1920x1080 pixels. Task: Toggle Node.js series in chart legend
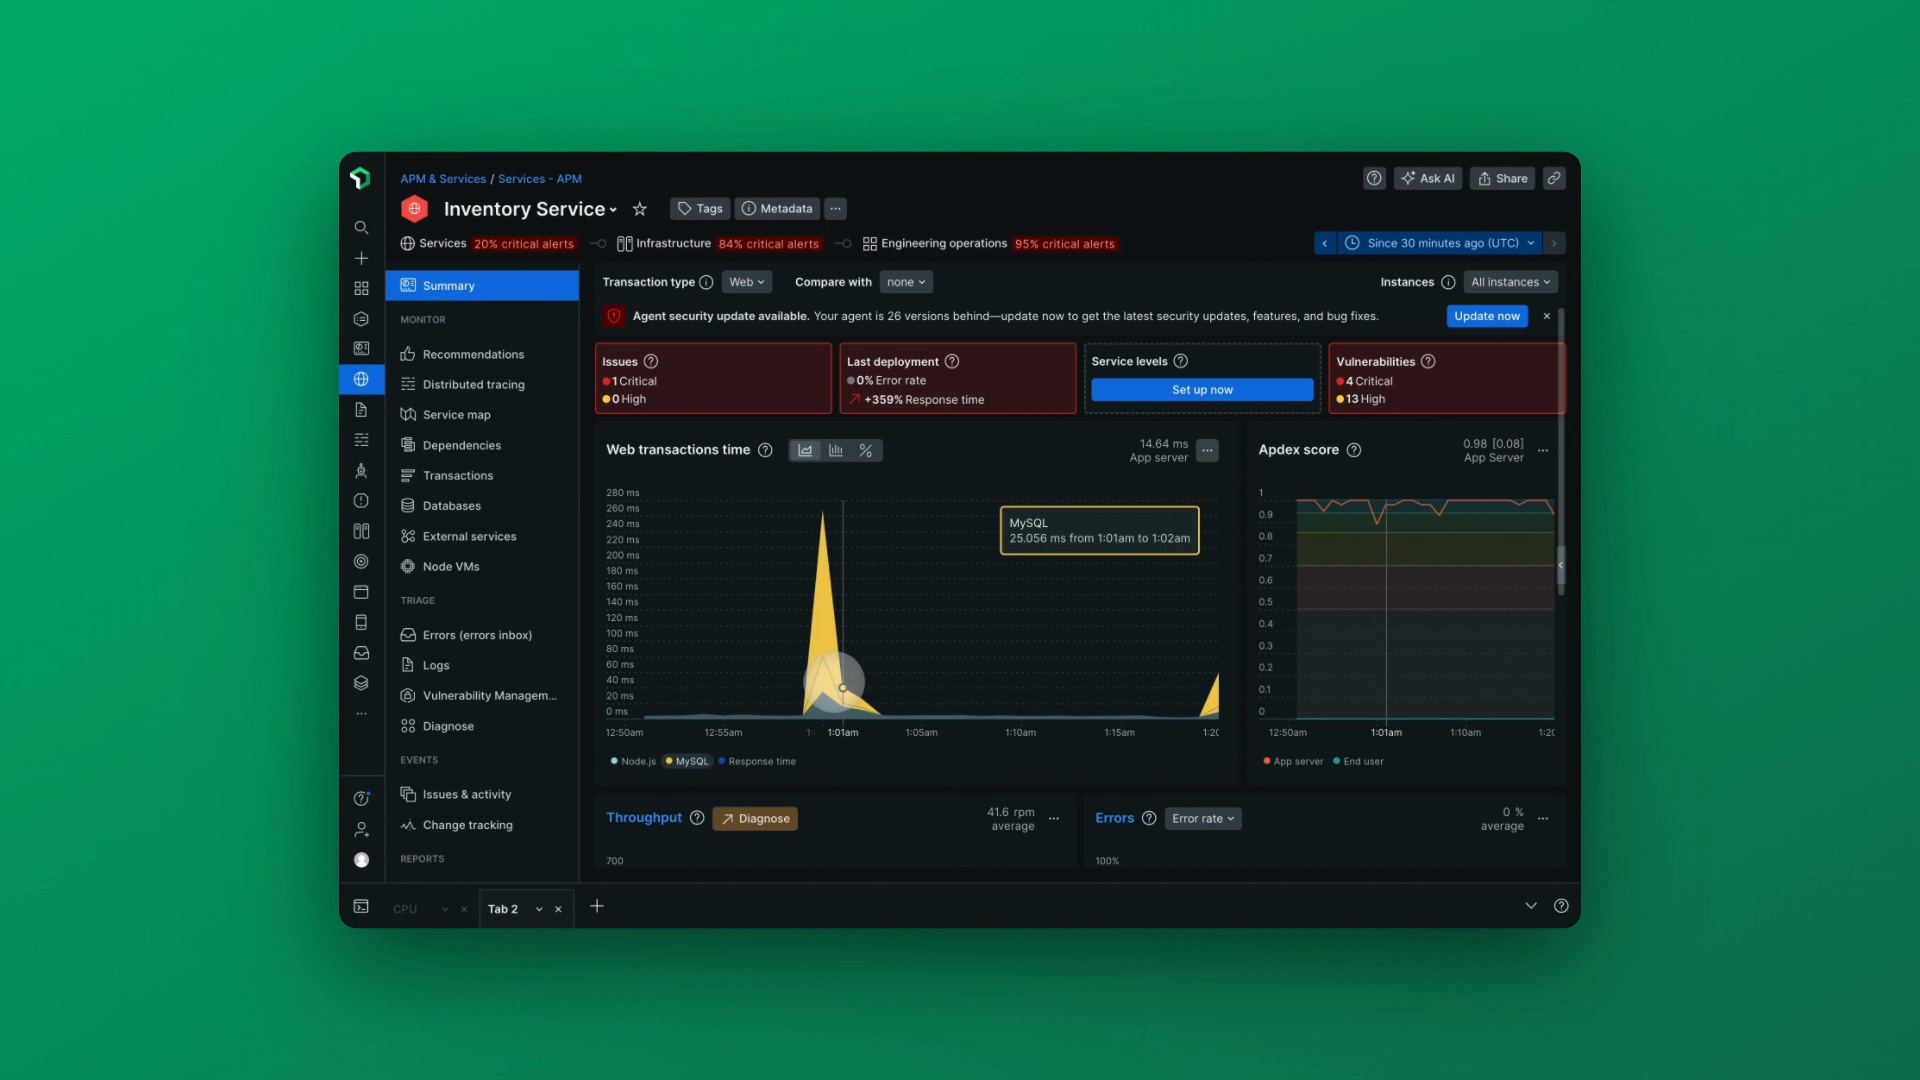pyautogui.click(x=633, y=761)
